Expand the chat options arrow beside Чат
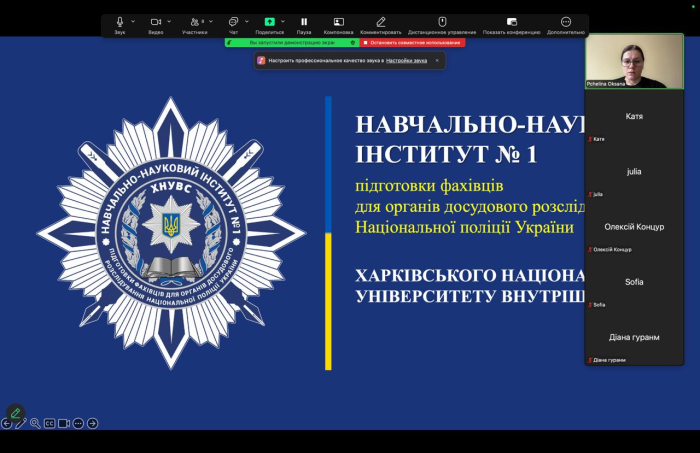The width and height of the screenshot is (700, 453). tap(246, 21)
